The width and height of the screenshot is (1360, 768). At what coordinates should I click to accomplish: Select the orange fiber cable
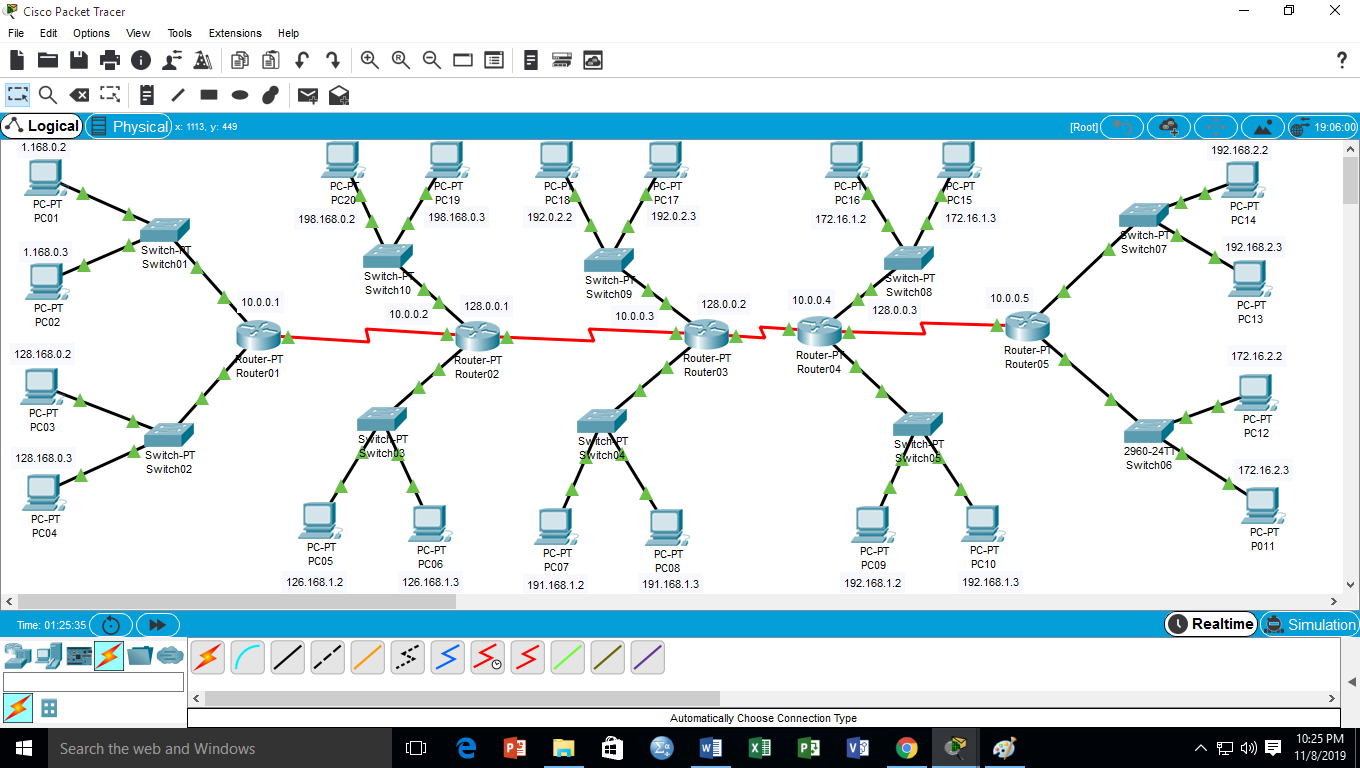(x=368, y=657)
